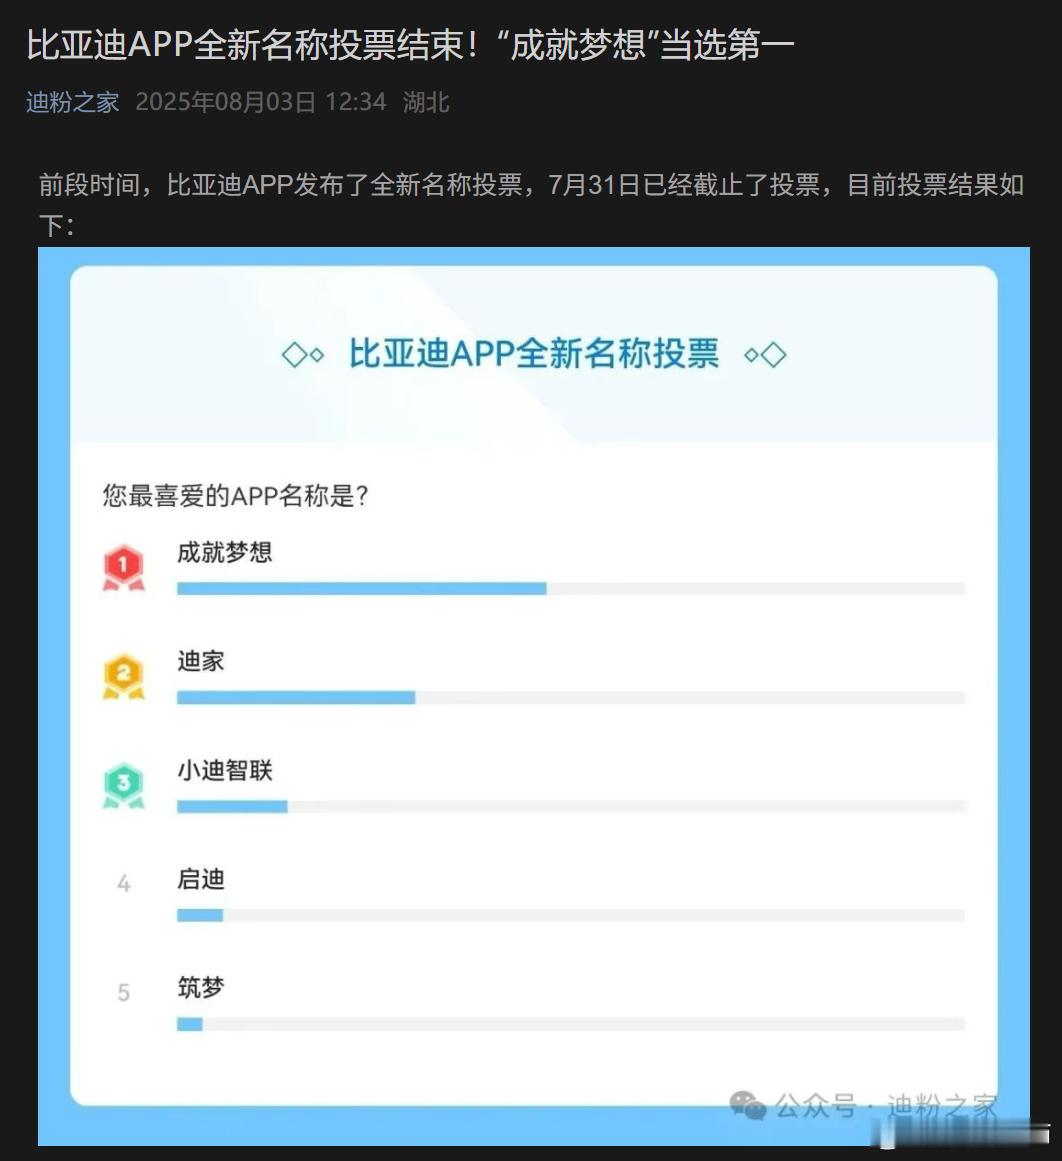Click the 成就梦想 vote progress bar

(x=571, y=589)
